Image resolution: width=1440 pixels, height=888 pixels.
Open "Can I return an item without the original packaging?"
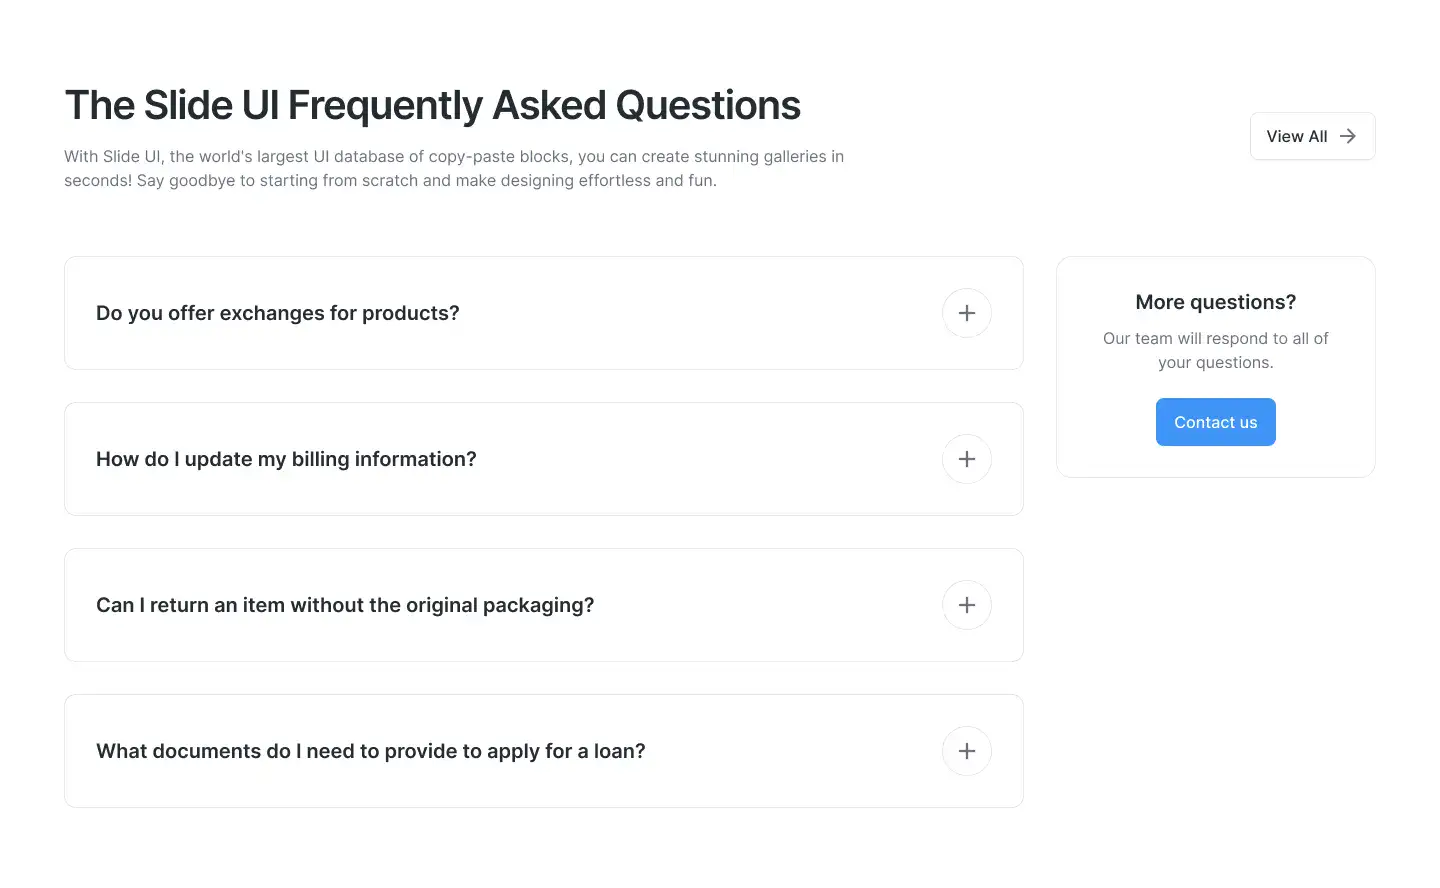345,605
